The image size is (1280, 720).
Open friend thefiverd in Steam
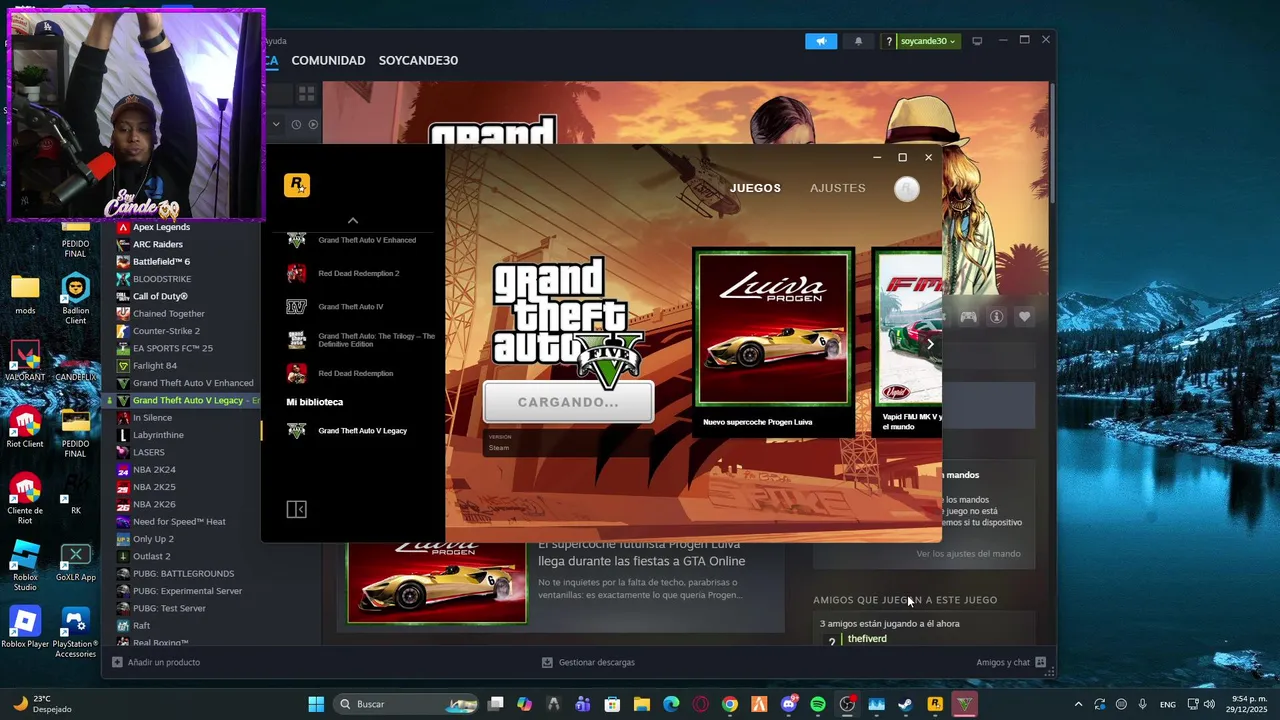point(866,639)
